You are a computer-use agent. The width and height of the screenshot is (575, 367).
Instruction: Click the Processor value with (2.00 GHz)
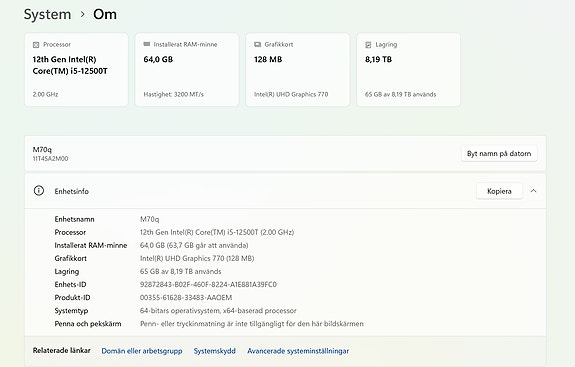point(217,232)
